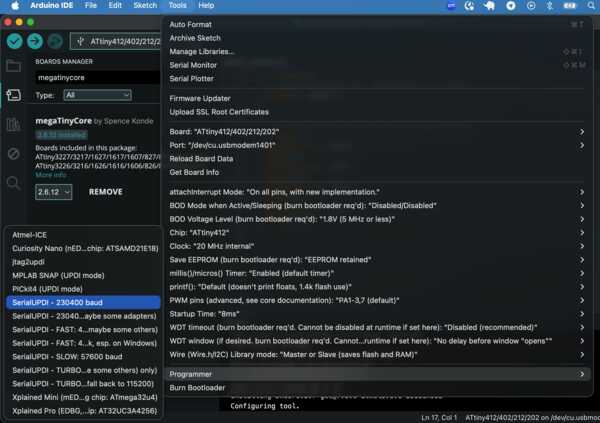Select PICkit4 (UPDI mode) programmer
Image resolution: width=600 pixels, height=423 pixels.
pyautogui.click(x=83, y=289)
